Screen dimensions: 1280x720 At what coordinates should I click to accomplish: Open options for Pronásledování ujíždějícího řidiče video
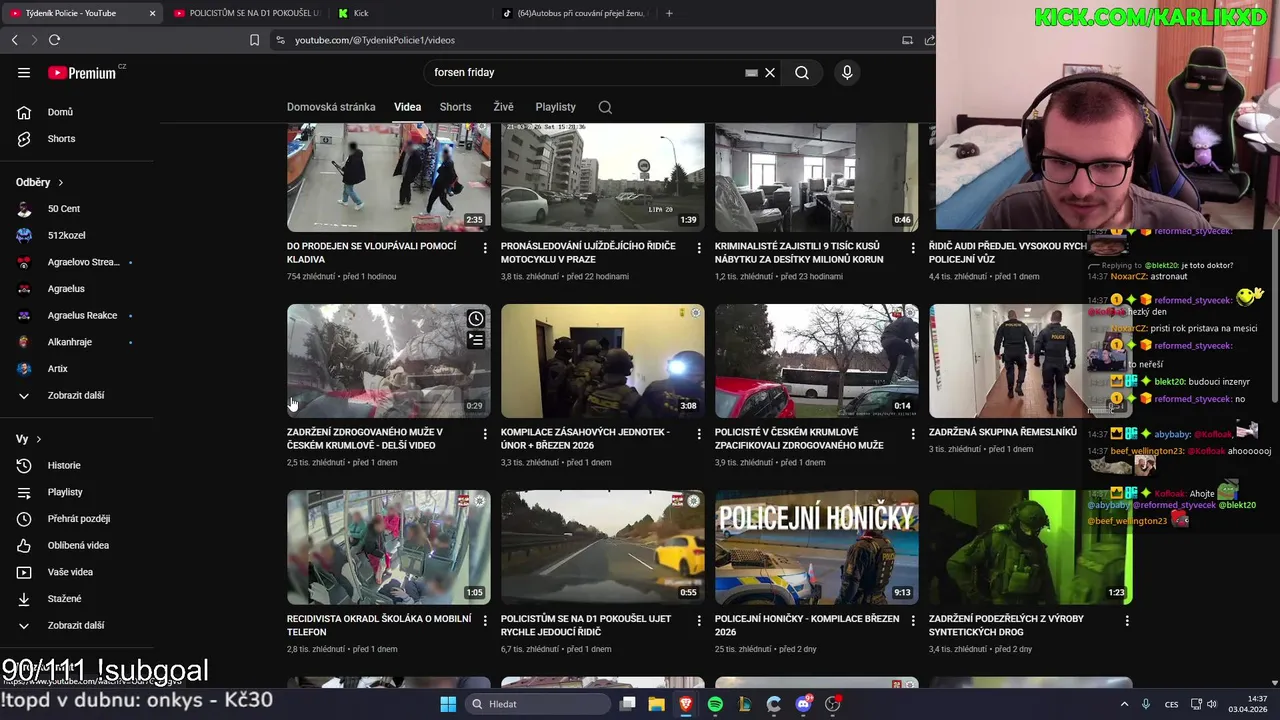pyautogui.click(x=699, y=248)
